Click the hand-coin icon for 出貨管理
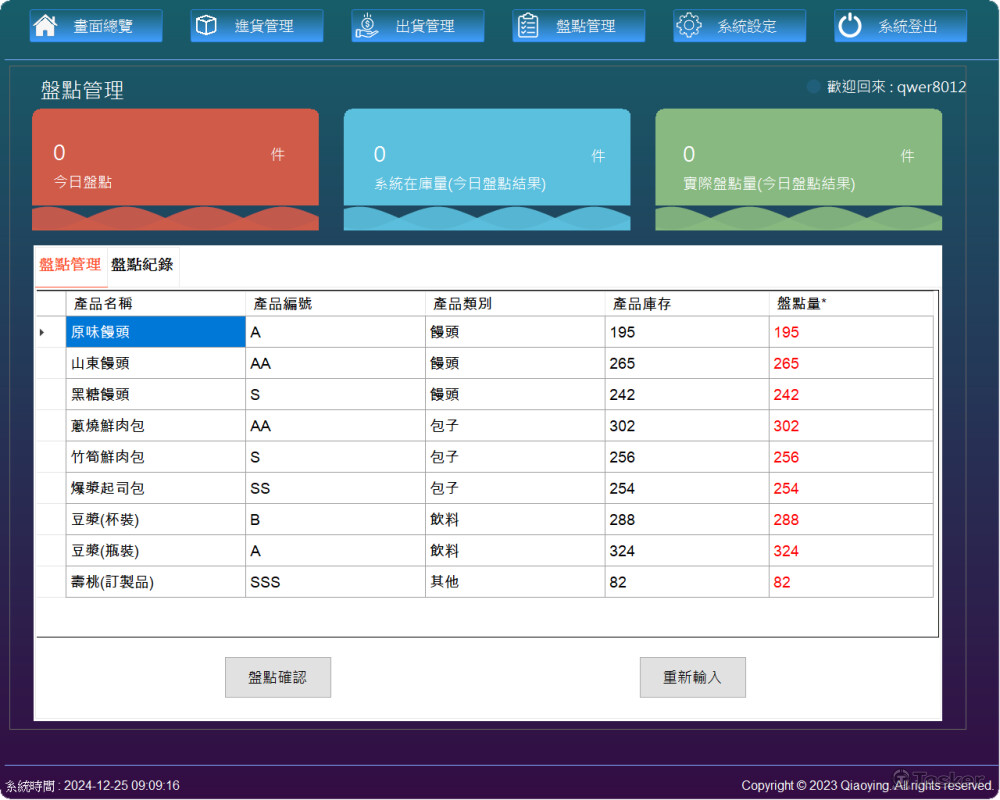1000x800 pixels. (367, 26)
